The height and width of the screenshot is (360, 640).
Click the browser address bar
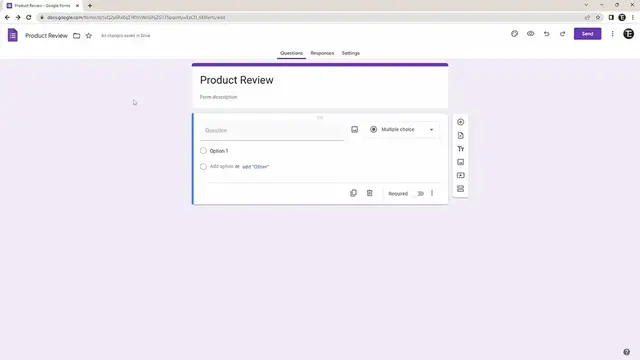(310, 18)
